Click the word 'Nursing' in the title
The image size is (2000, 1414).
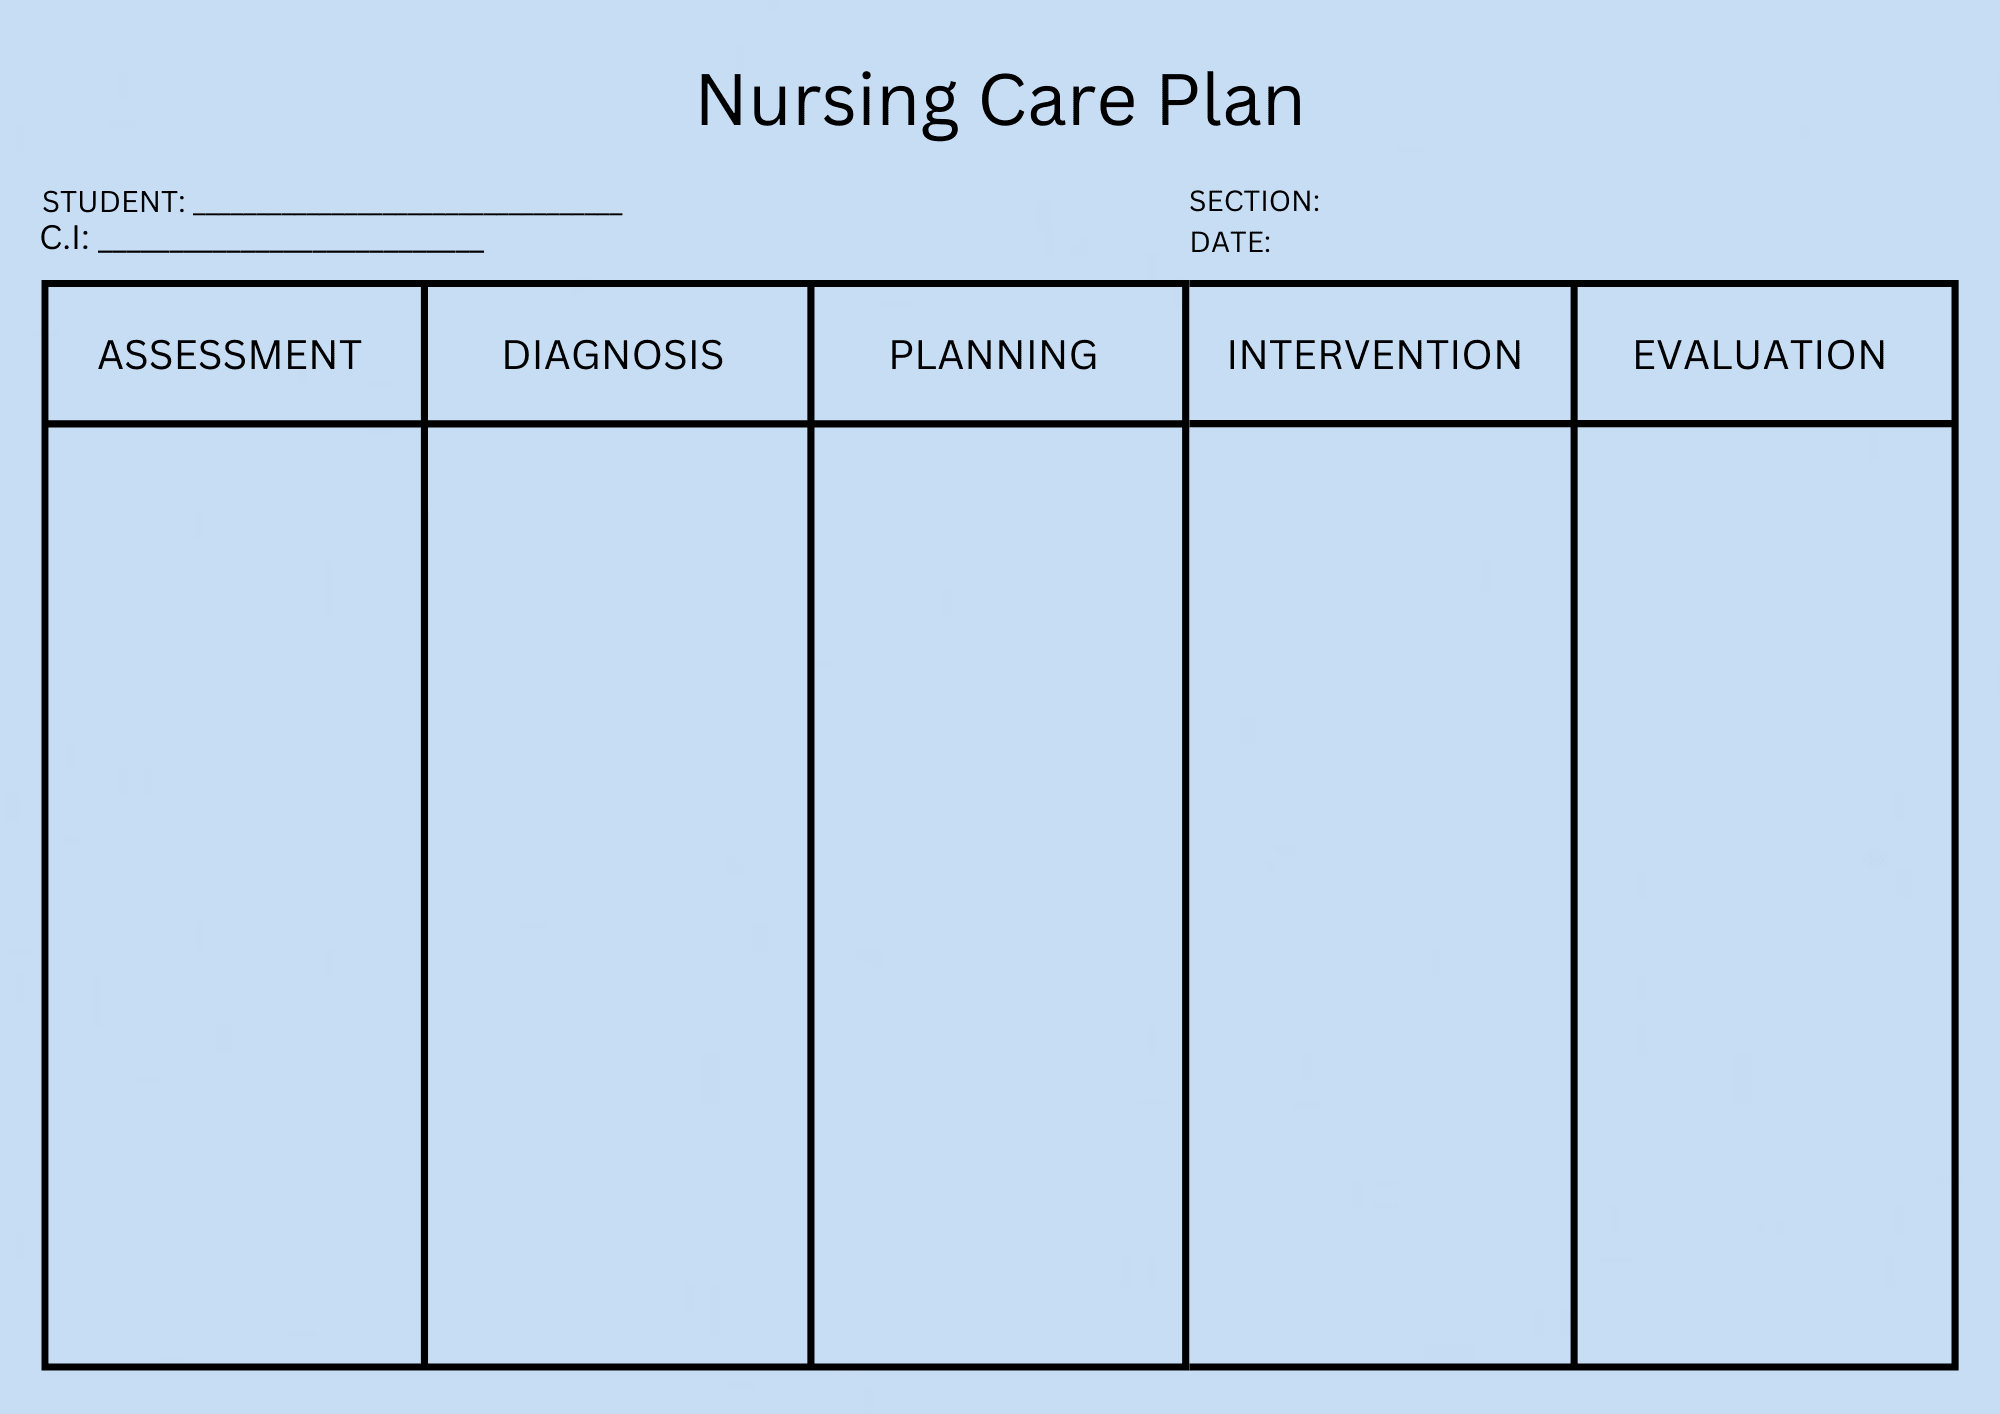(x=827, y=102)
